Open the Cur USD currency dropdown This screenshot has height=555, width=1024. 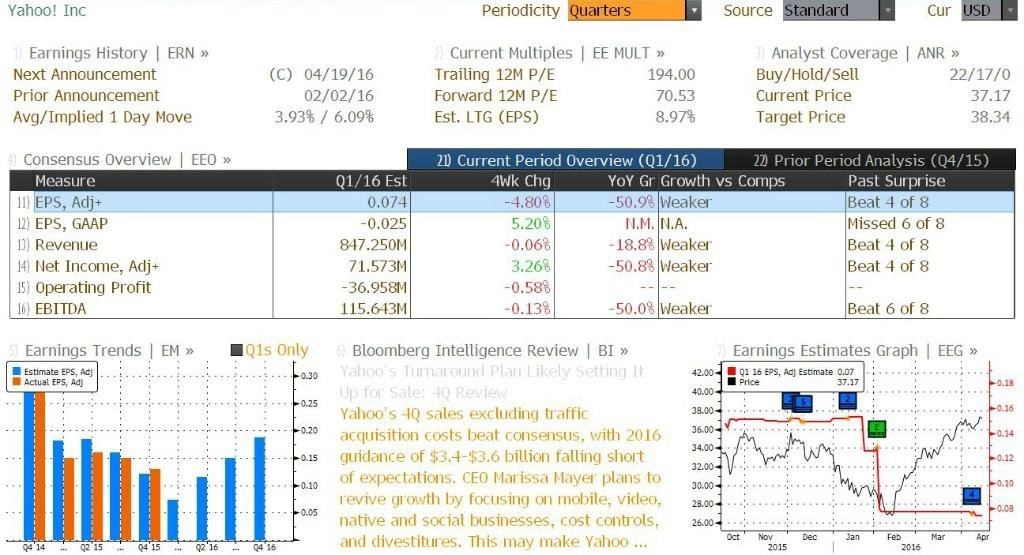click(x=989, y=10)
